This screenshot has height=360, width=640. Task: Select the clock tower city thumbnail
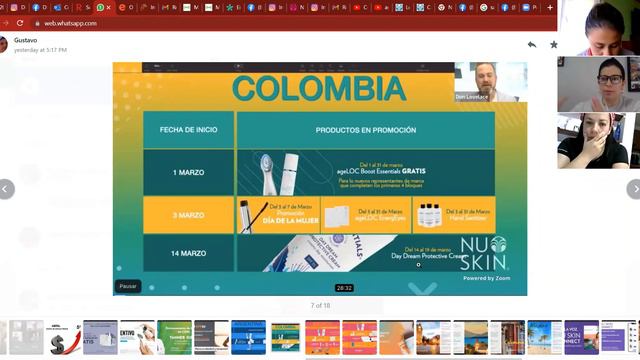click(433, 337)
